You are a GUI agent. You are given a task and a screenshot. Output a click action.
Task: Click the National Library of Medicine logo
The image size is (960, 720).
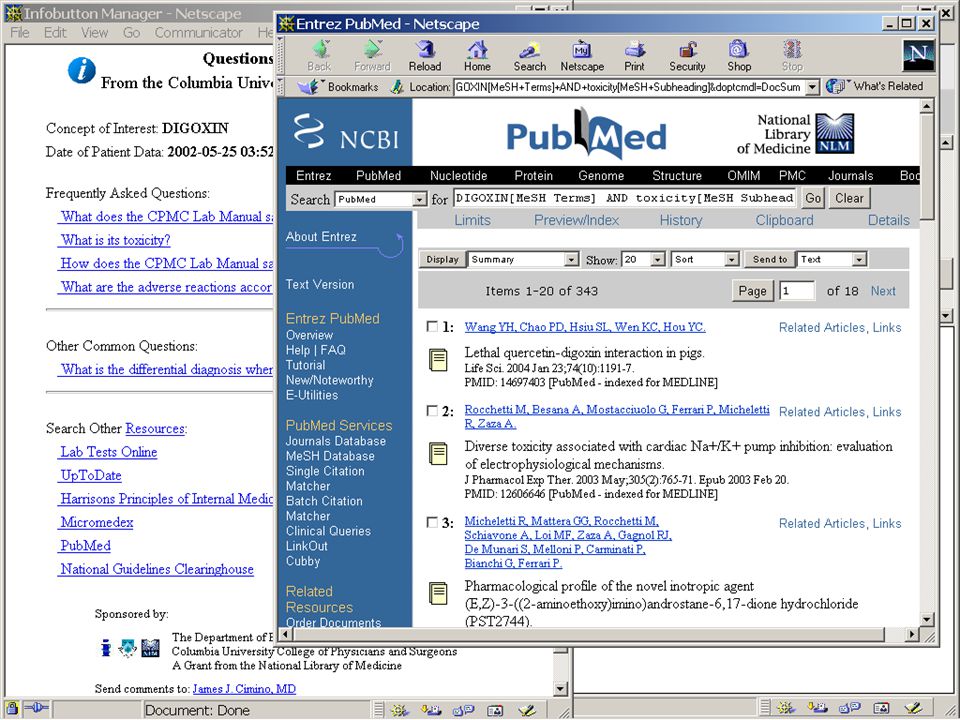point(795,133)
